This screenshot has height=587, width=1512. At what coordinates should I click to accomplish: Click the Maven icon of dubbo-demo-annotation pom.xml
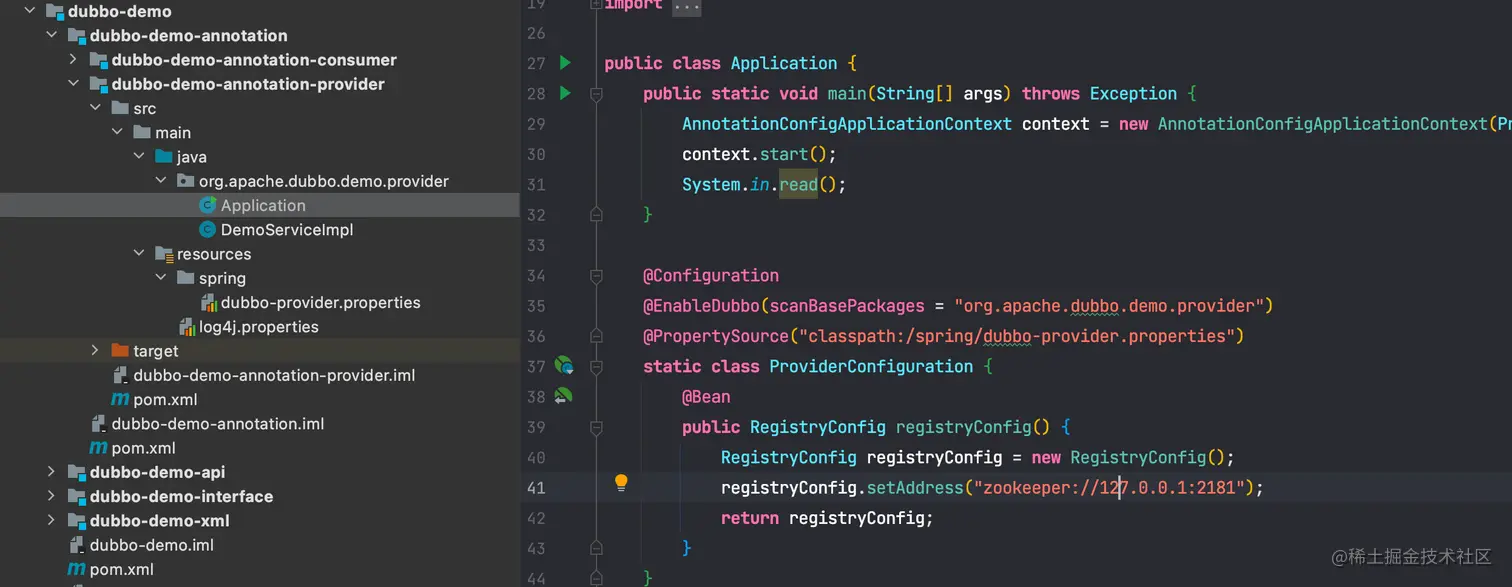click(98, 448)
